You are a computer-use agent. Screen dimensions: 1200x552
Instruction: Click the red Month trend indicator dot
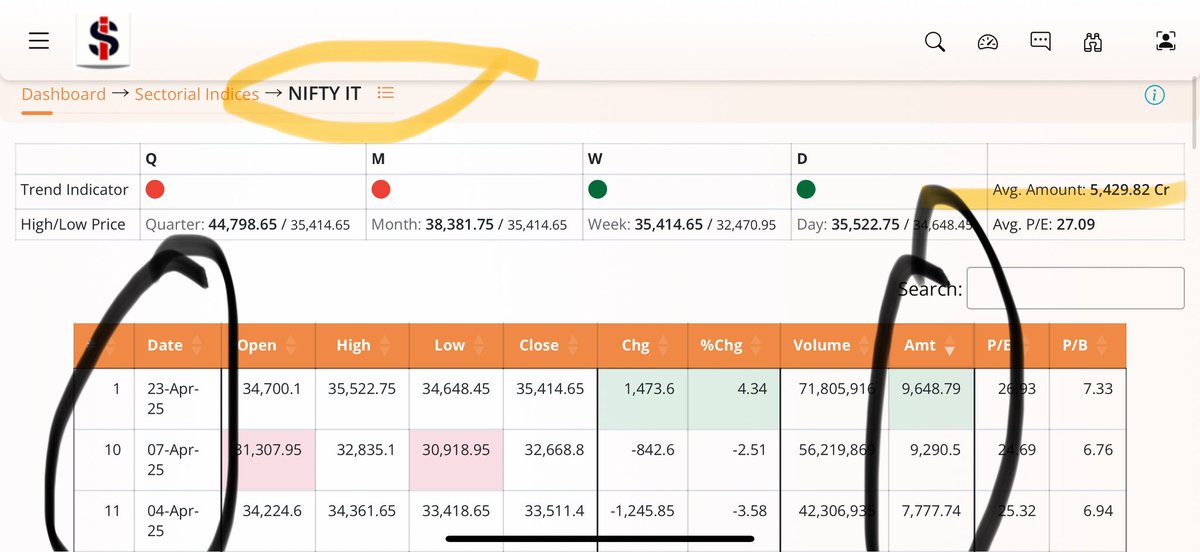click(x=380, y=189)
